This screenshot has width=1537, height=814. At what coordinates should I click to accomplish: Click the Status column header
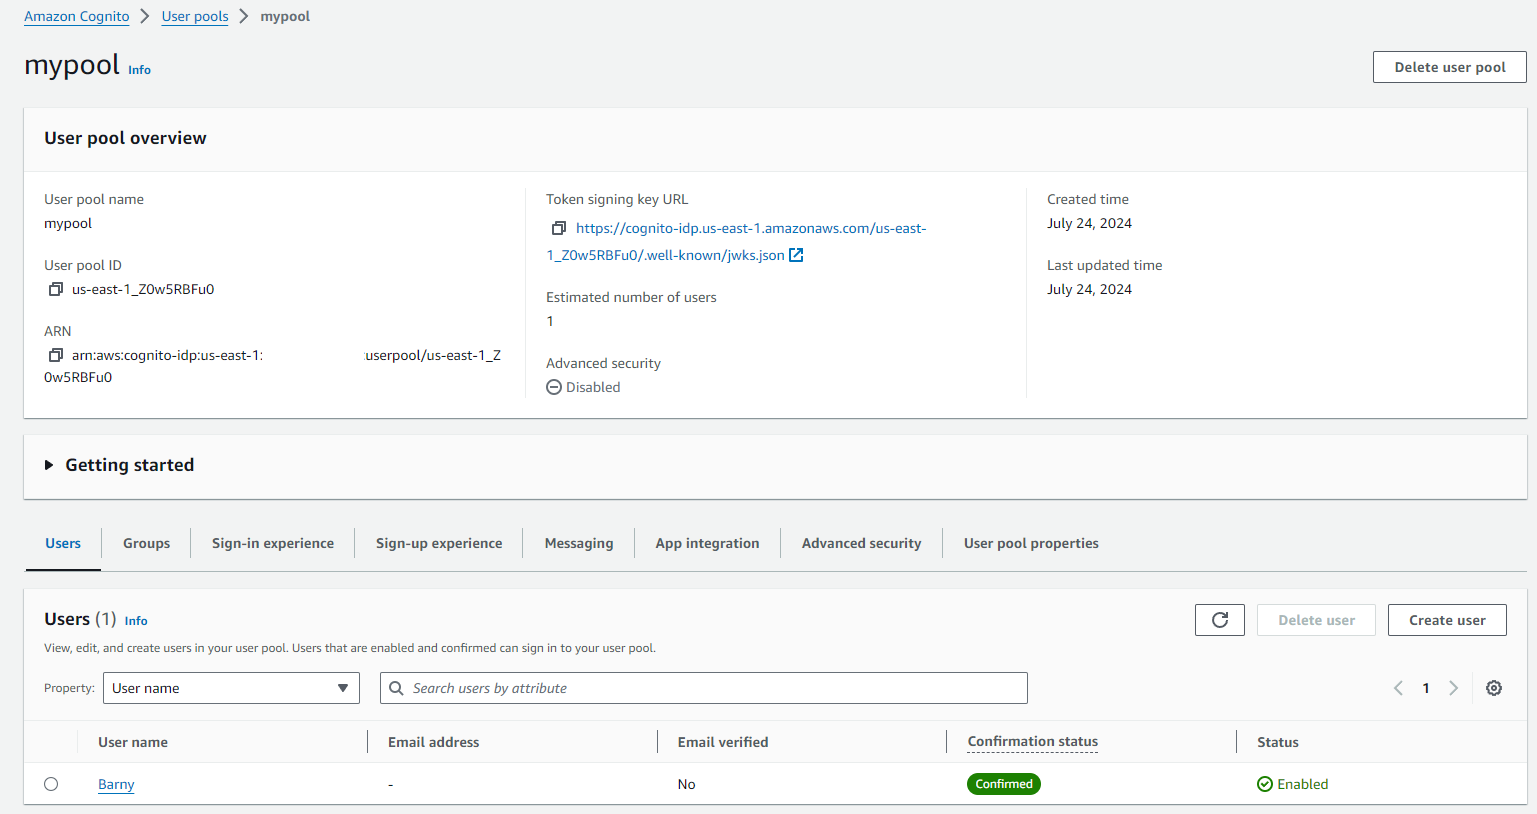point(1278,742)
